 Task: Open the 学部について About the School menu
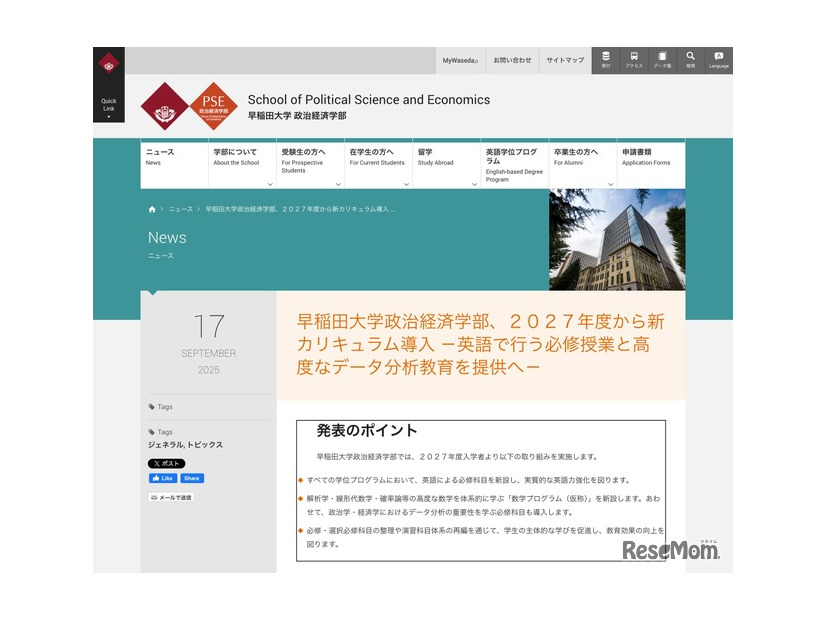[242, 164]
